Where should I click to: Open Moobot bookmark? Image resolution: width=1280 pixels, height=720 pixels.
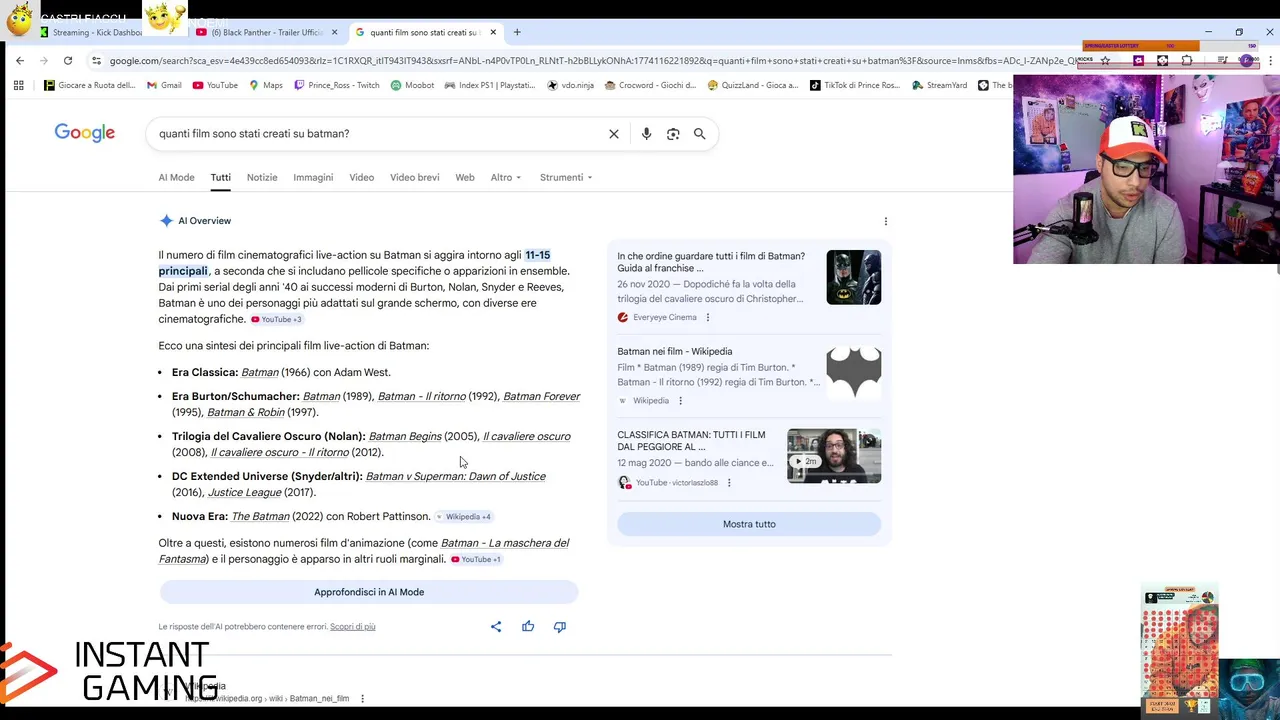click(412, 85)
